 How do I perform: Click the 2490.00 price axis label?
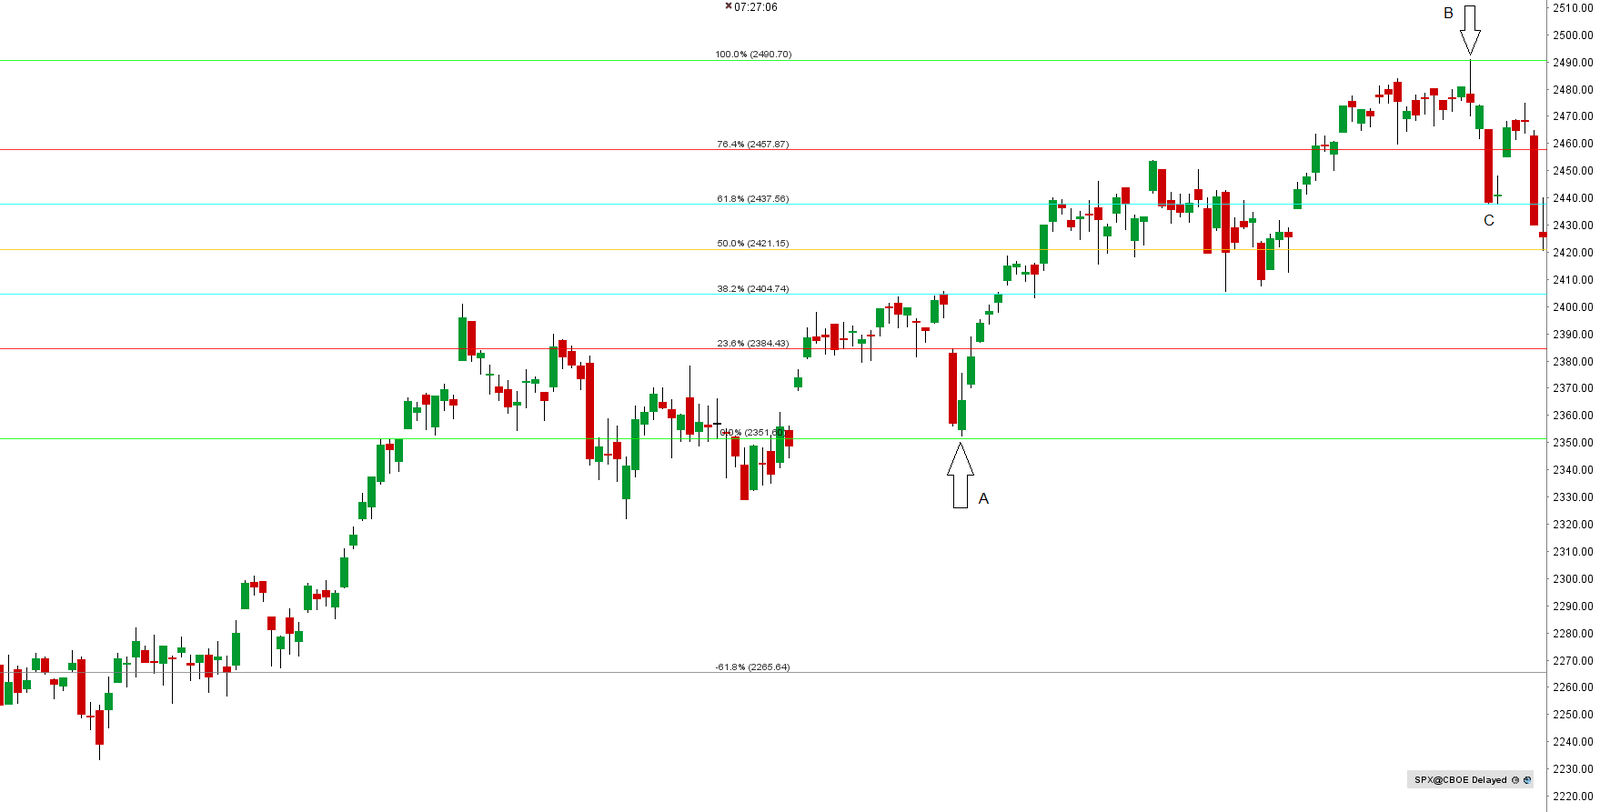(x=1572, y=62)
